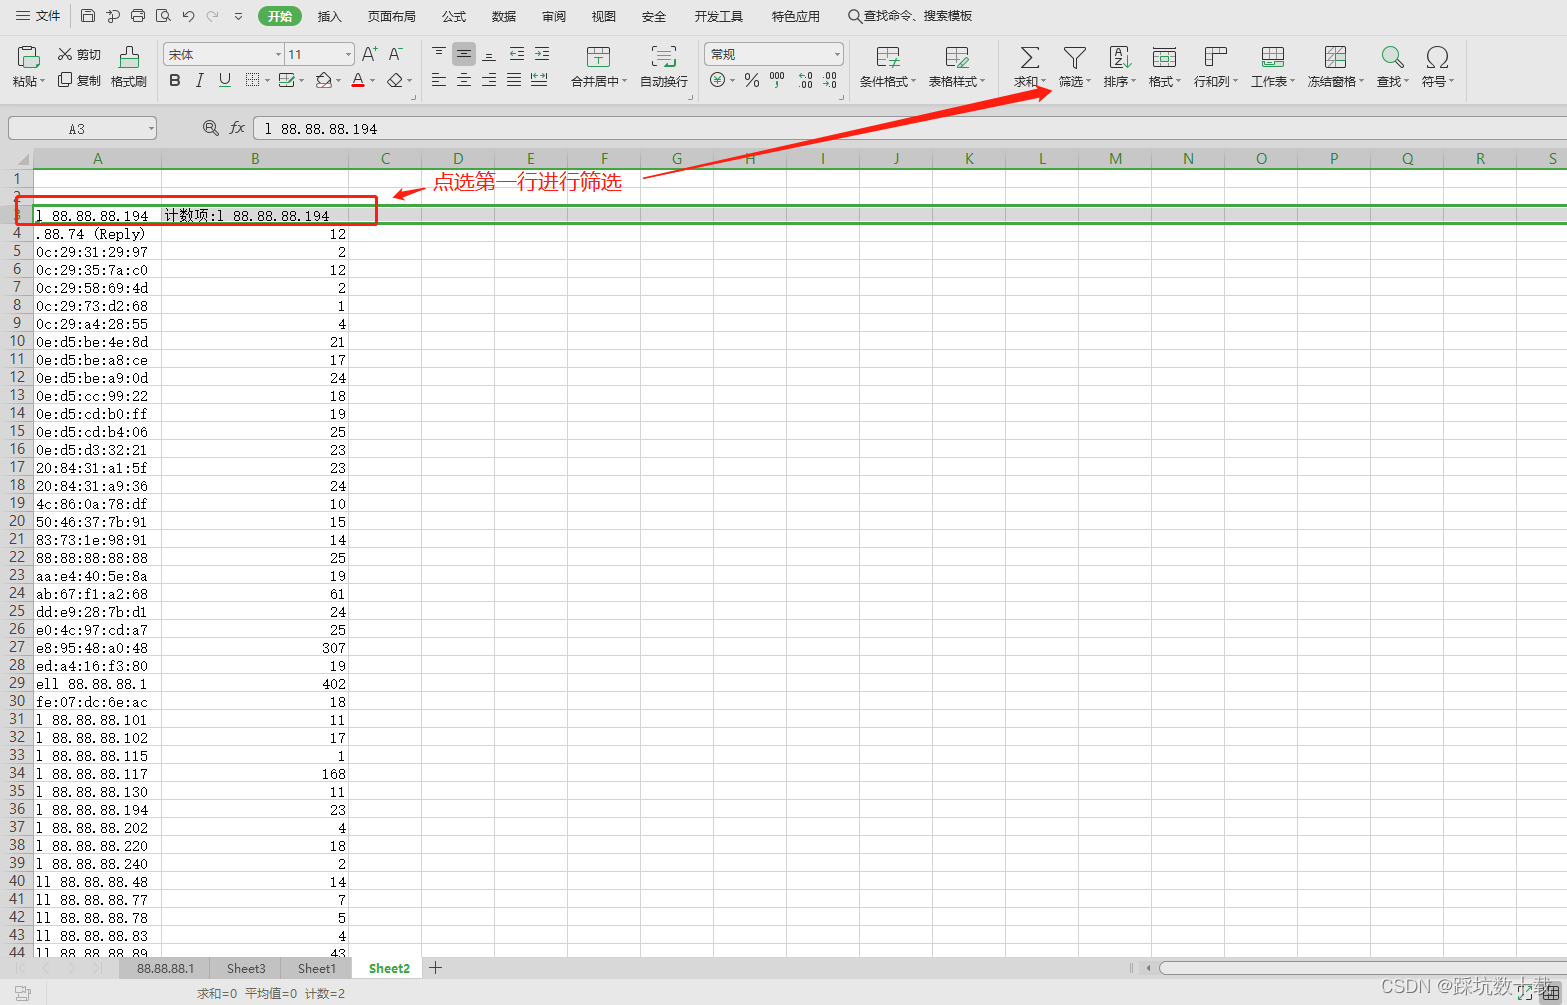
Task: Click the Redo arrow icon
Action: pos(212,16)
